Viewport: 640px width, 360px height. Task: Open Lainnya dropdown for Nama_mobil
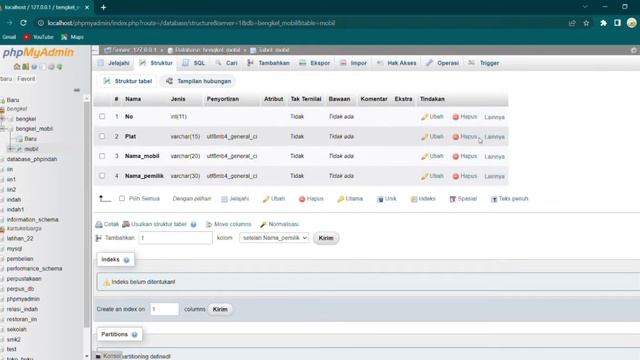click(x=494, y=157)
